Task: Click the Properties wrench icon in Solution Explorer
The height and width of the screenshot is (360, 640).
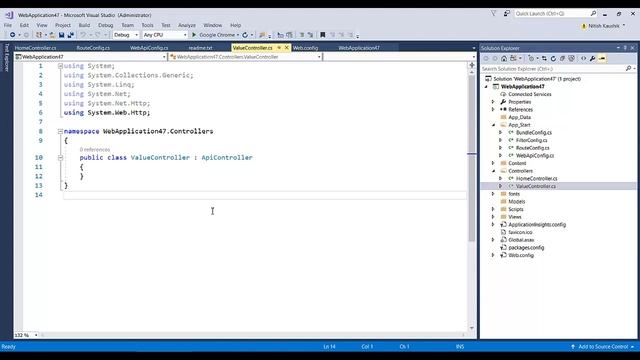Action: tap(592, 59)
